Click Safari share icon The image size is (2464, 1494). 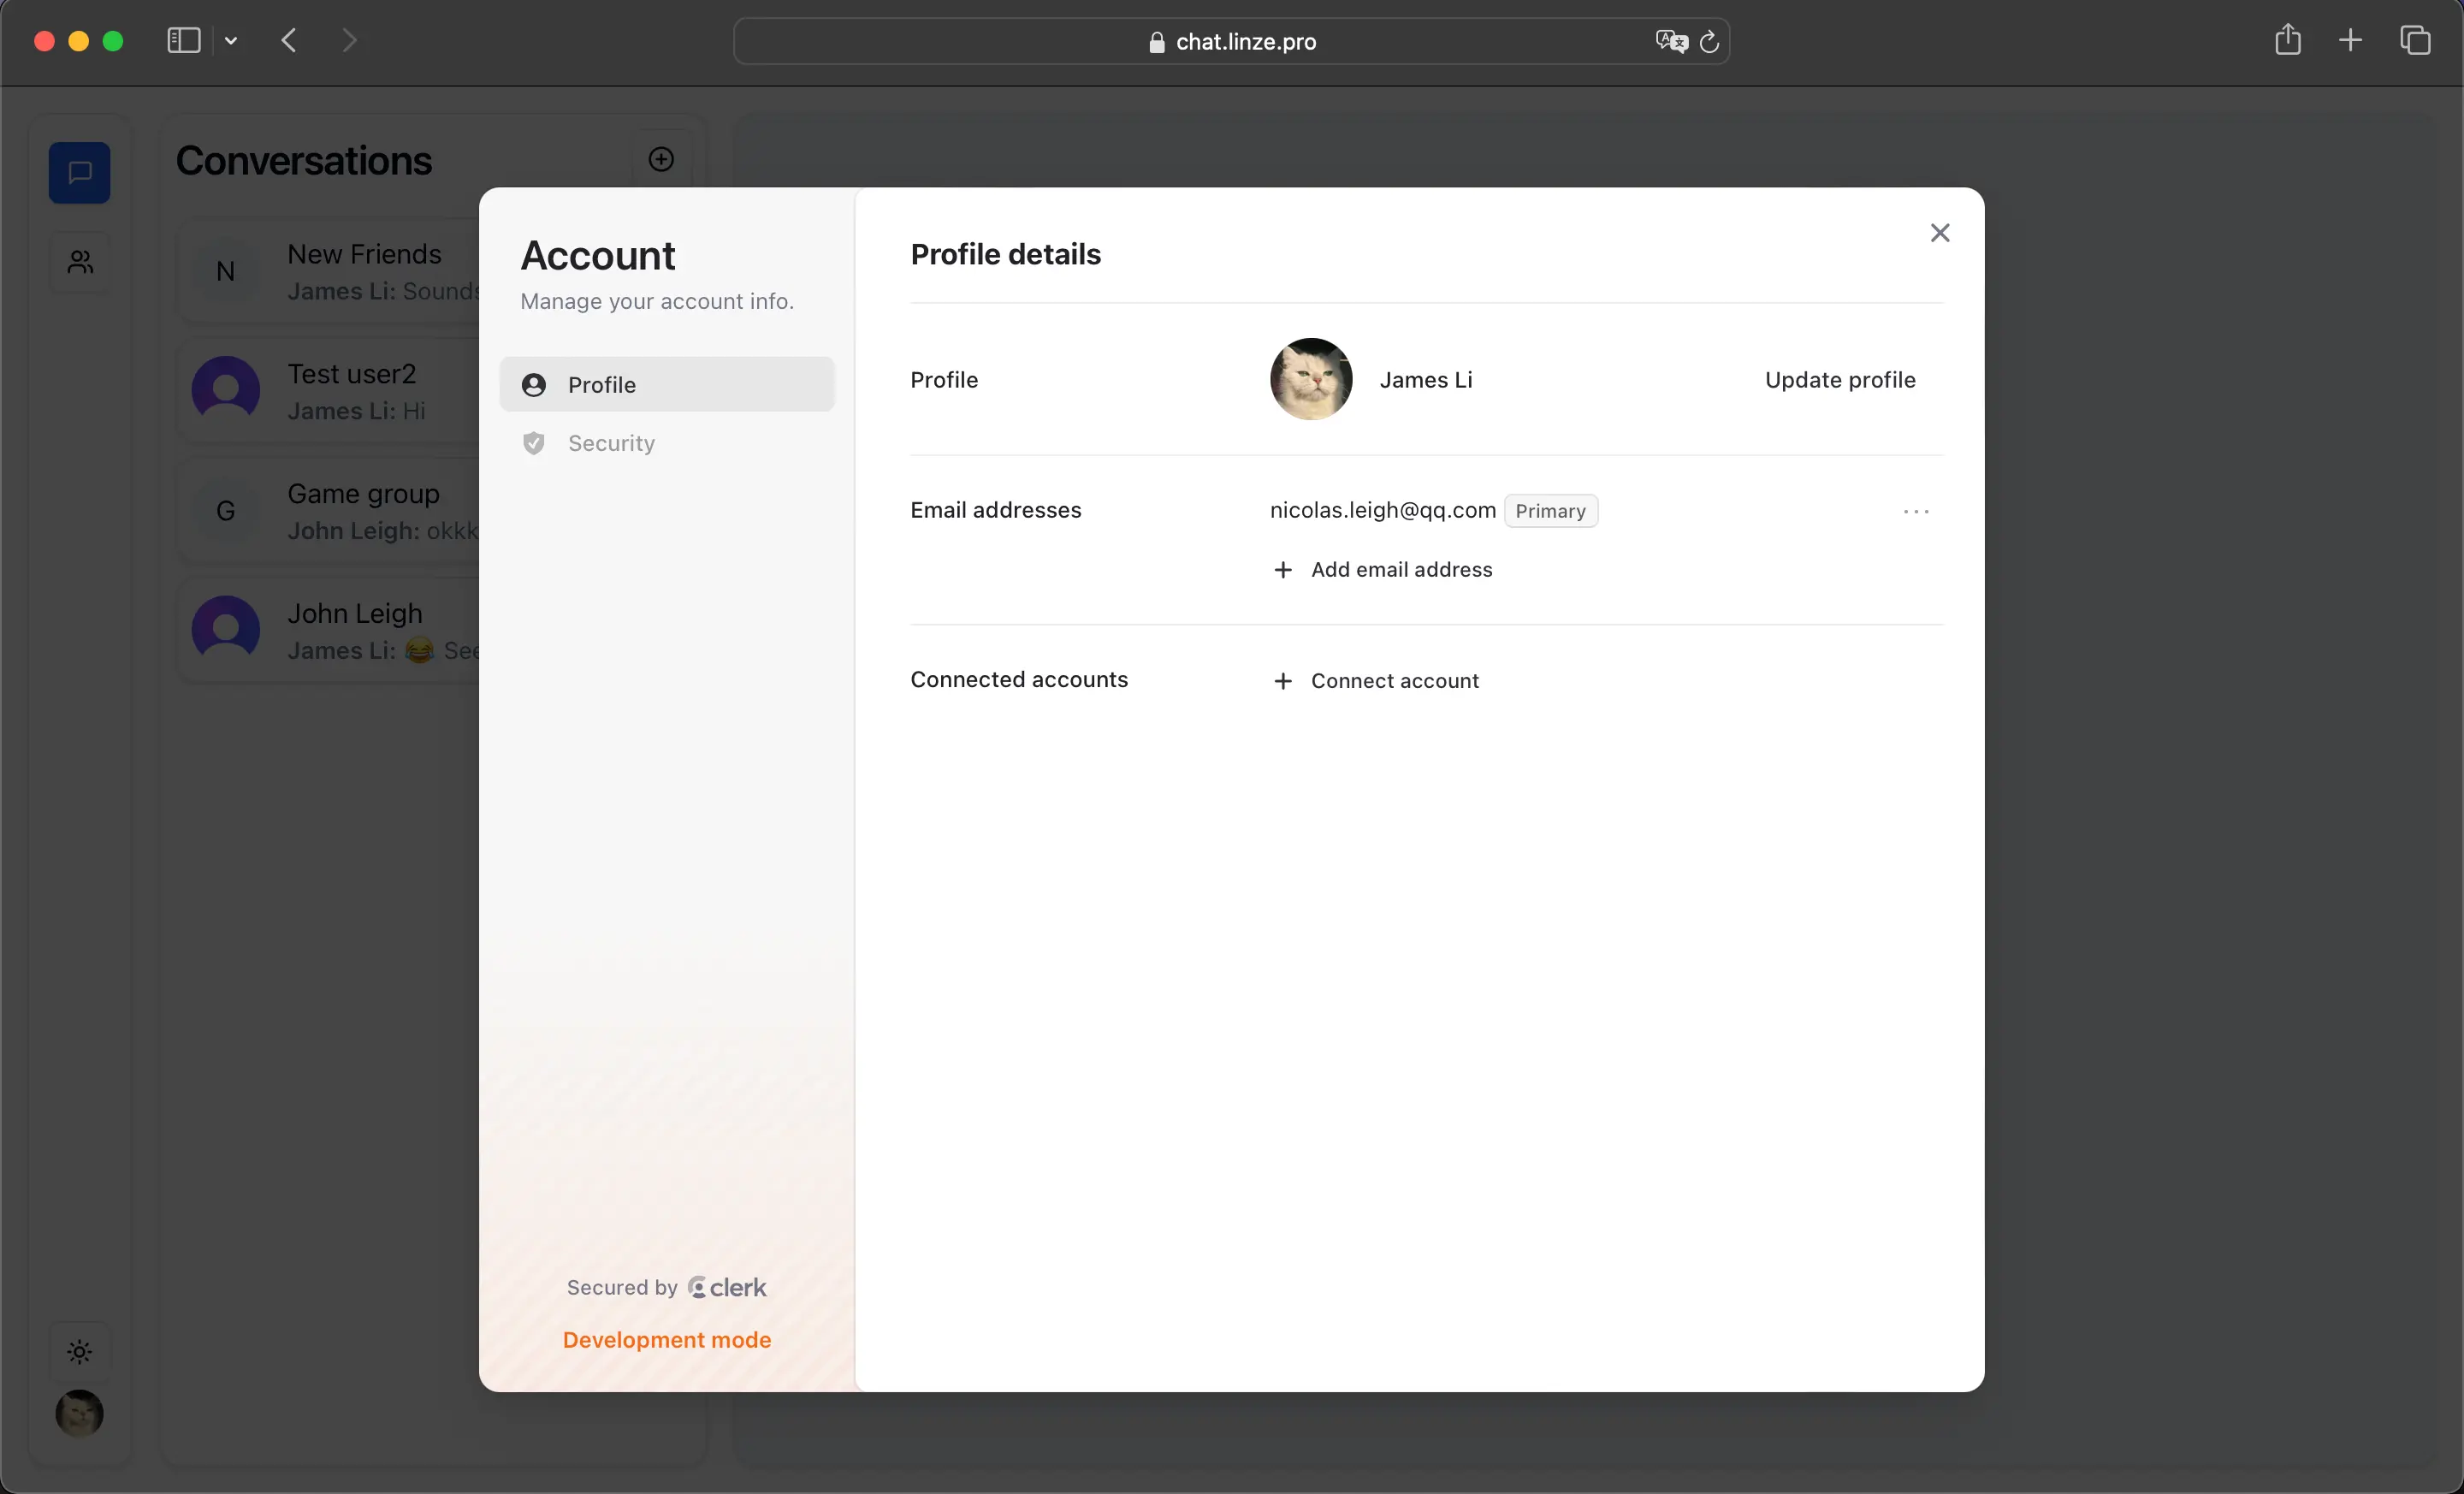pos(2287,40)
